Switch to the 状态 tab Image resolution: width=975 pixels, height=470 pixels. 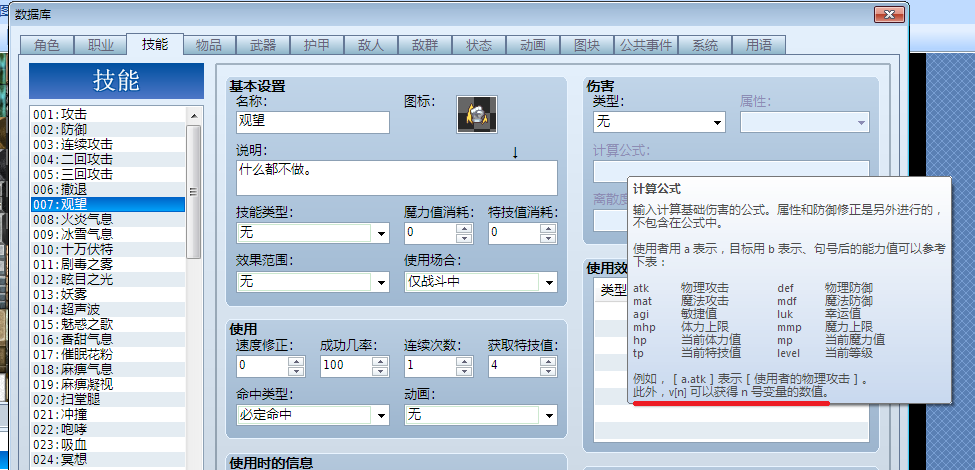pos(479,45)
